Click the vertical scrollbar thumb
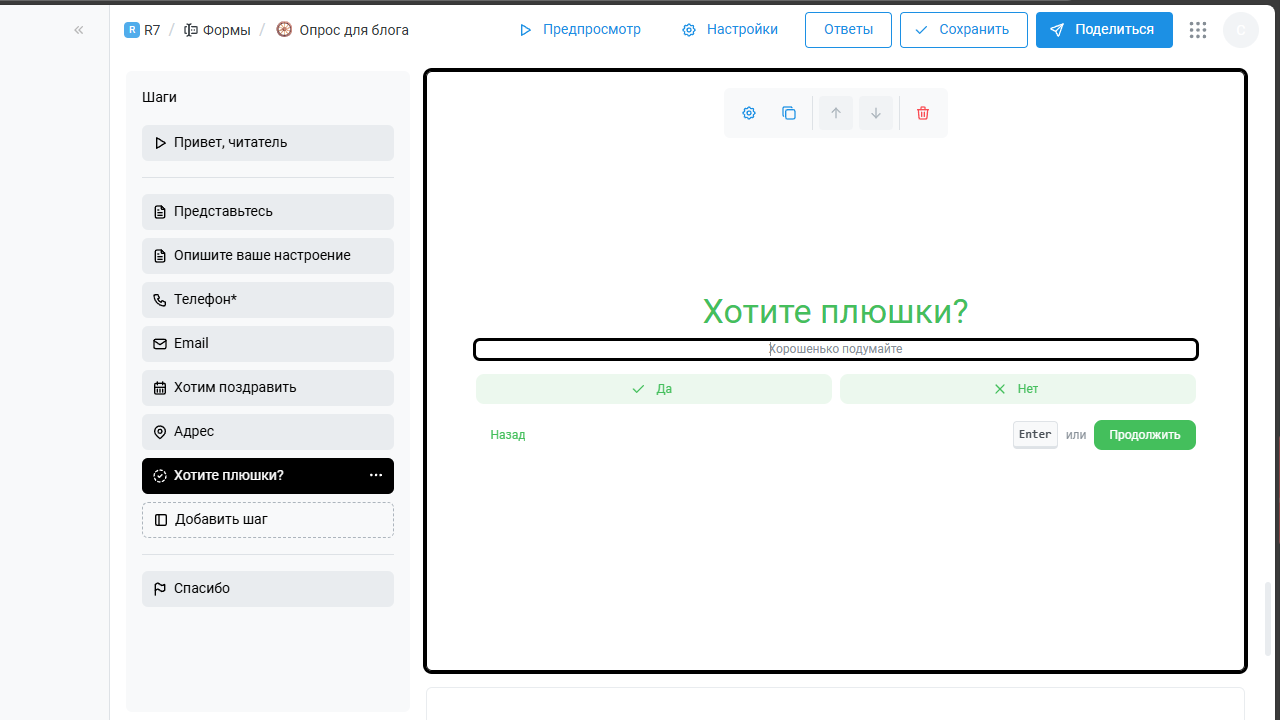Image resolution: width=1280 pixels, height=720 pixels. tap(1270, 618)
